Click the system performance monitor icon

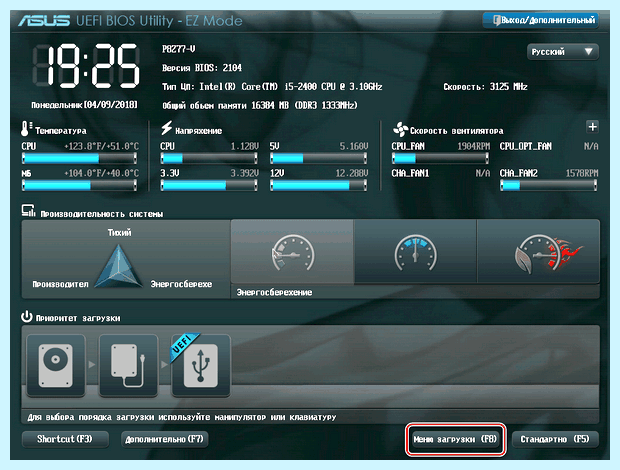tap(28, 211)
